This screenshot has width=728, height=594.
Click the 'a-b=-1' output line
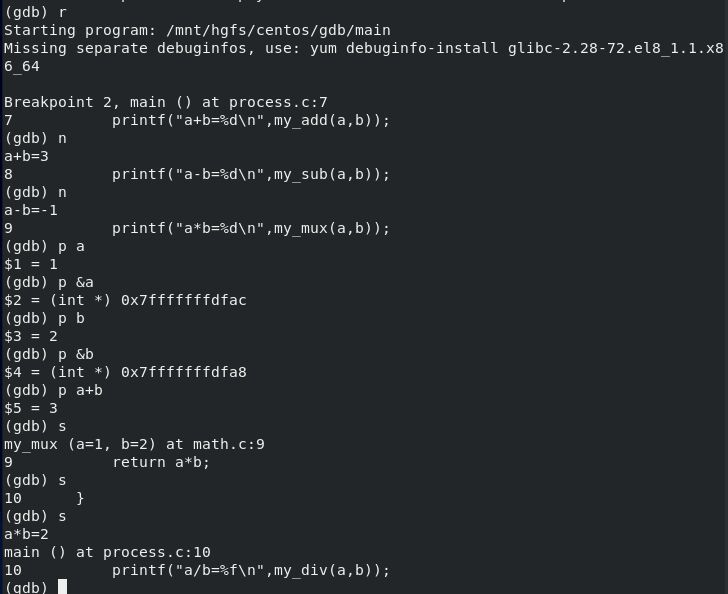31,210
